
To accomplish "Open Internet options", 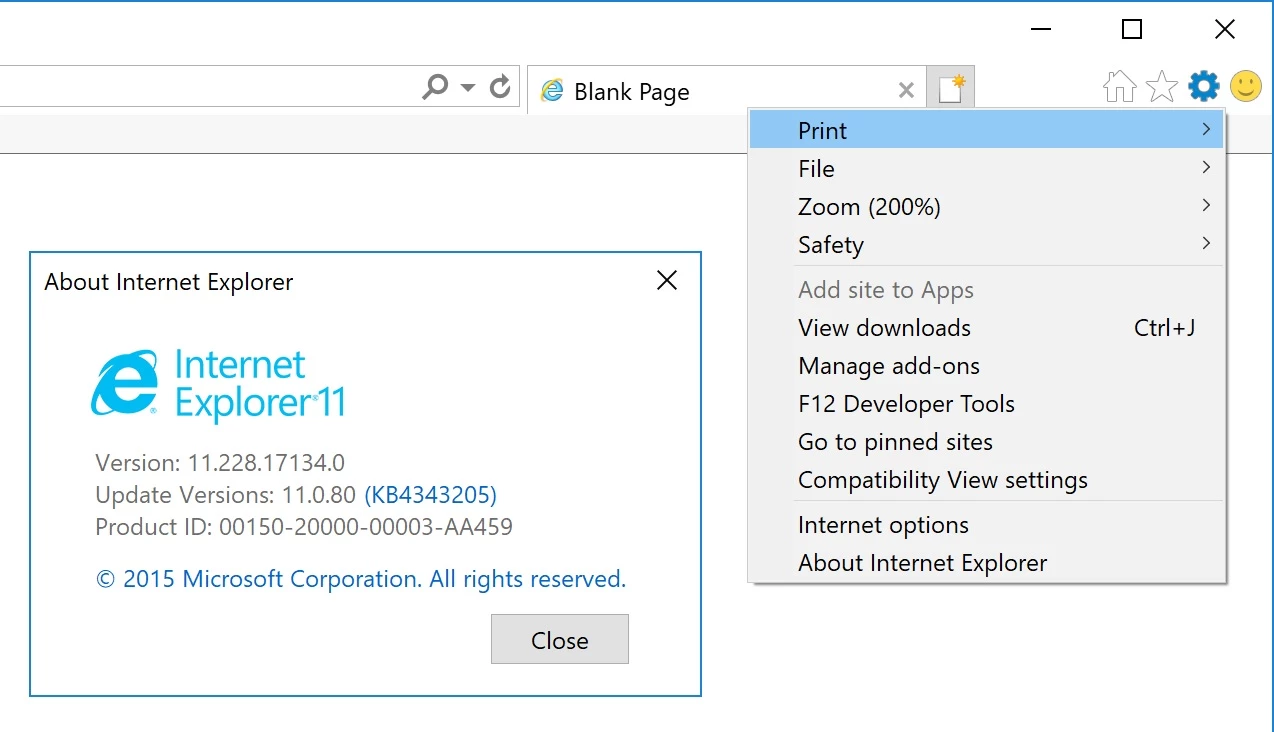I will [986, 525].
